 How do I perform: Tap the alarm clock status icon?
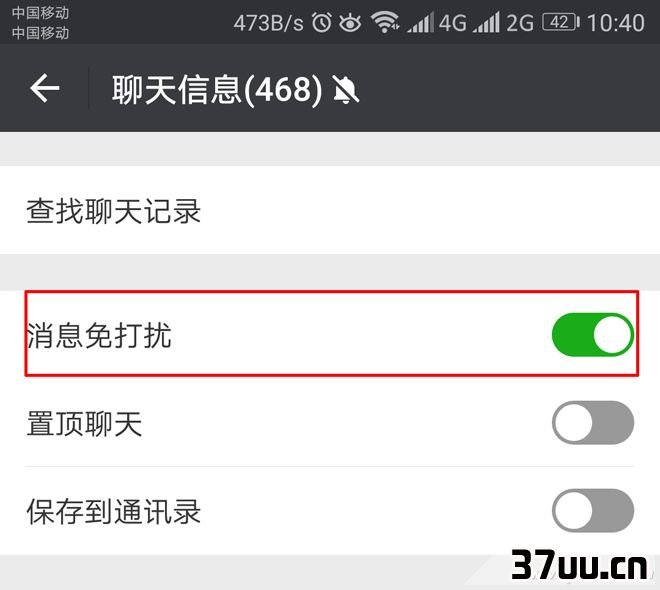(x=322, y=22)
